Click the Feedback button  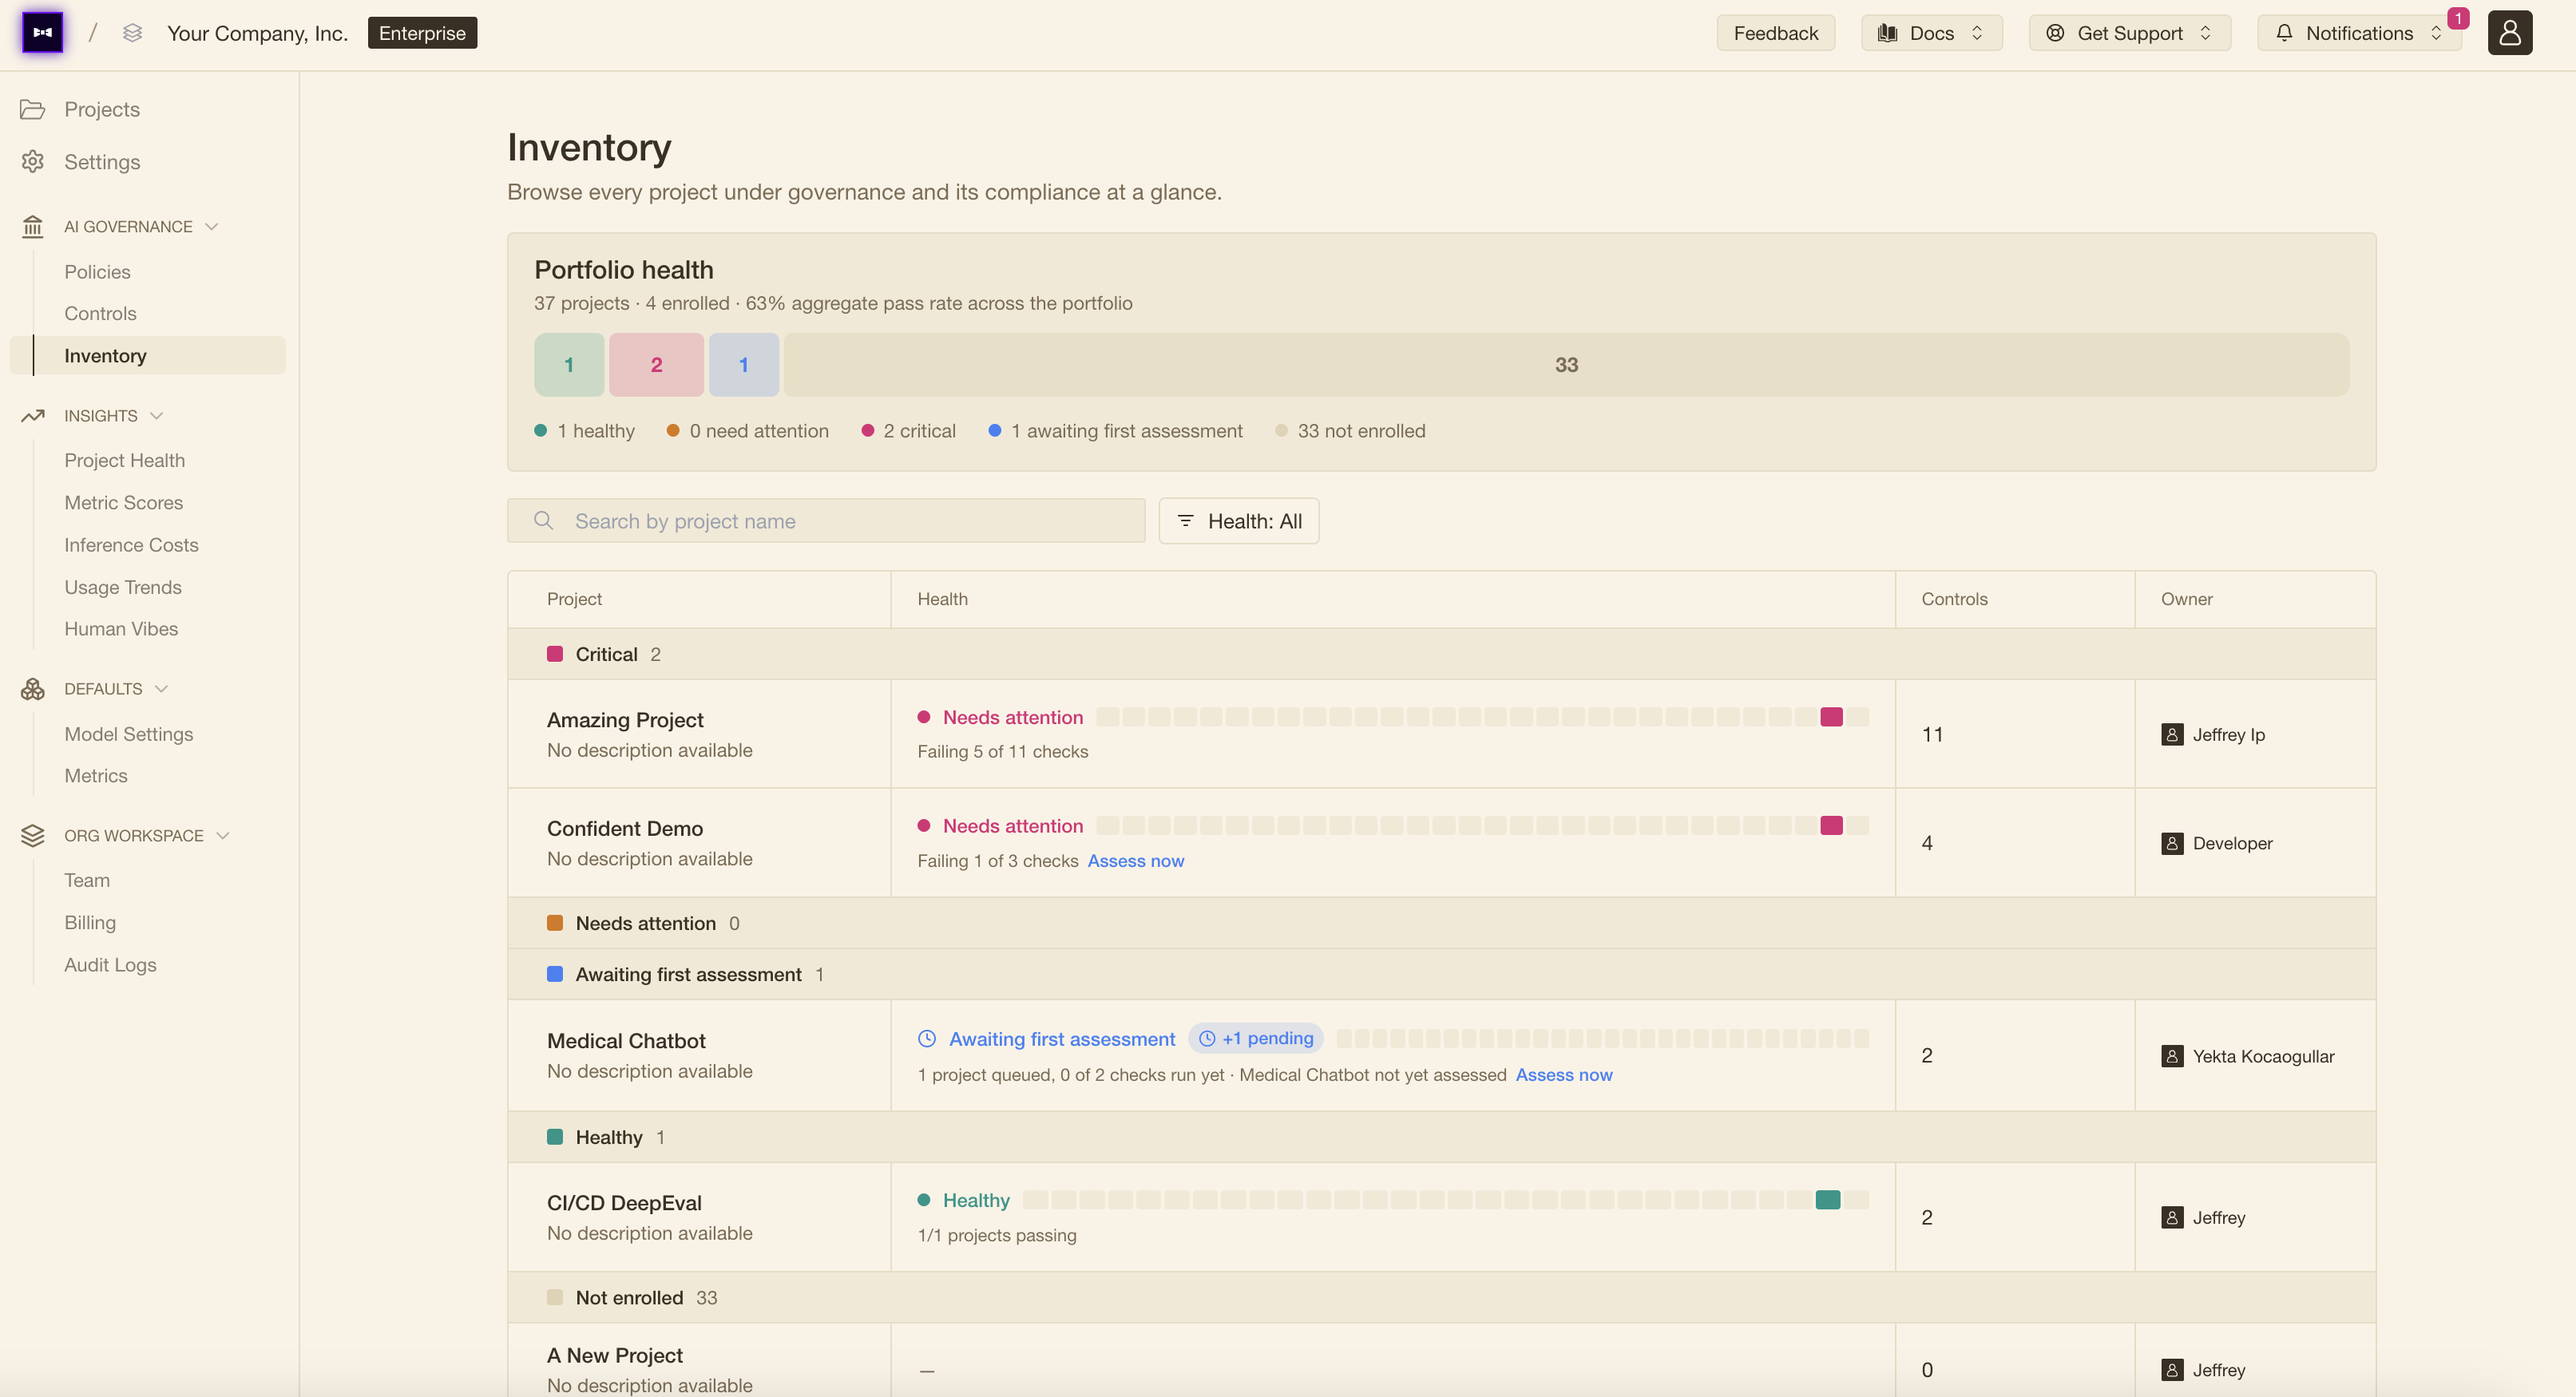click(x=1775, y=33)
